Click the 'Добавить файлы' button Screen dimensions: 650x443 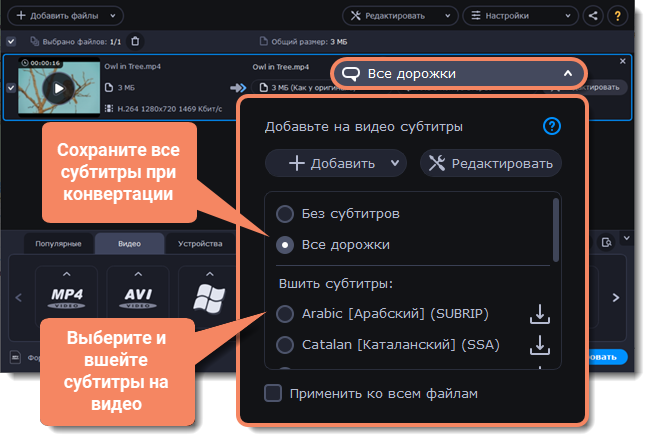[66, 16]
